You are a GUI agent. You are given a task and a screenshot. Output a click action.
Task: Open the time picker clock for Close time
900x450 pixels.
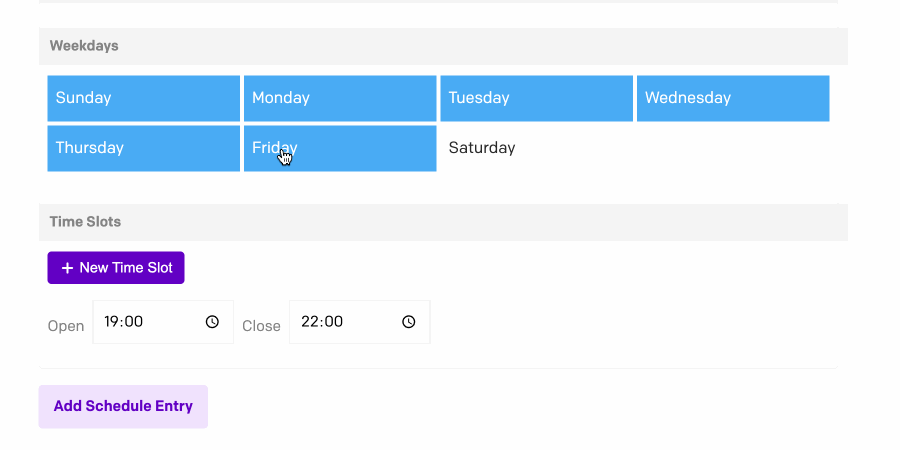click(x=408, y=322)
